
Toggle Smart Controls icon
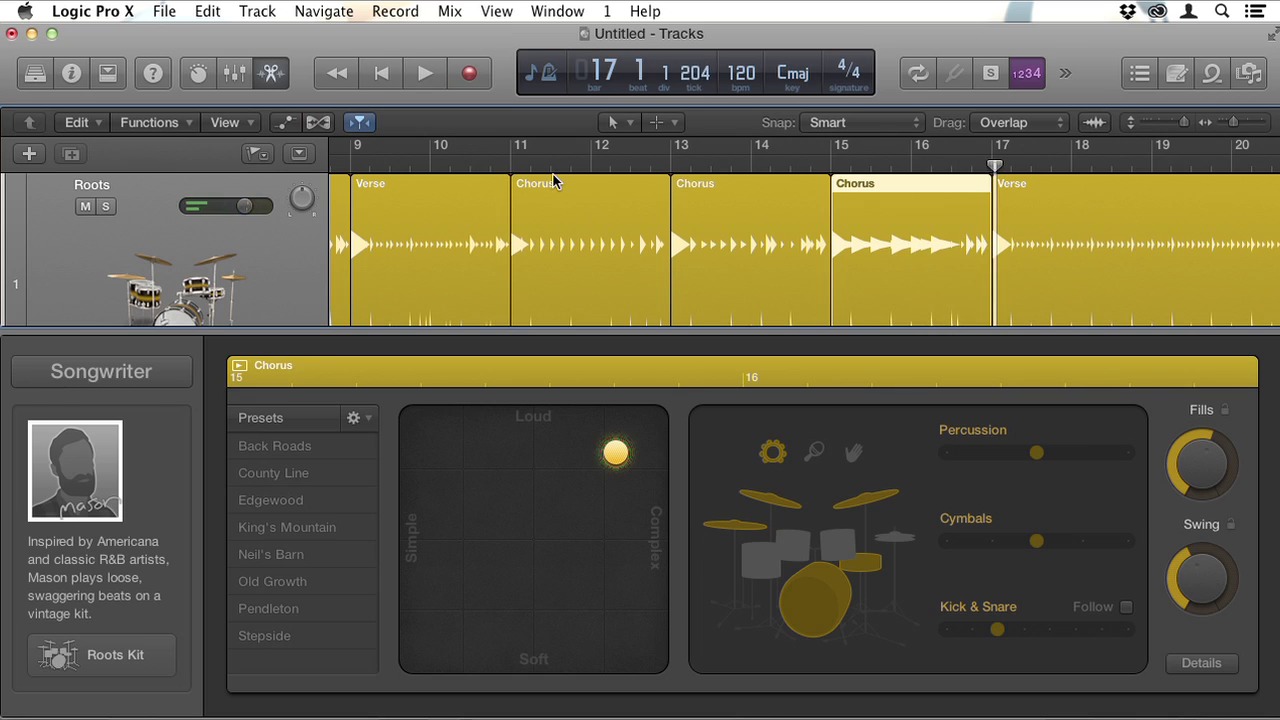coord(198,73)
